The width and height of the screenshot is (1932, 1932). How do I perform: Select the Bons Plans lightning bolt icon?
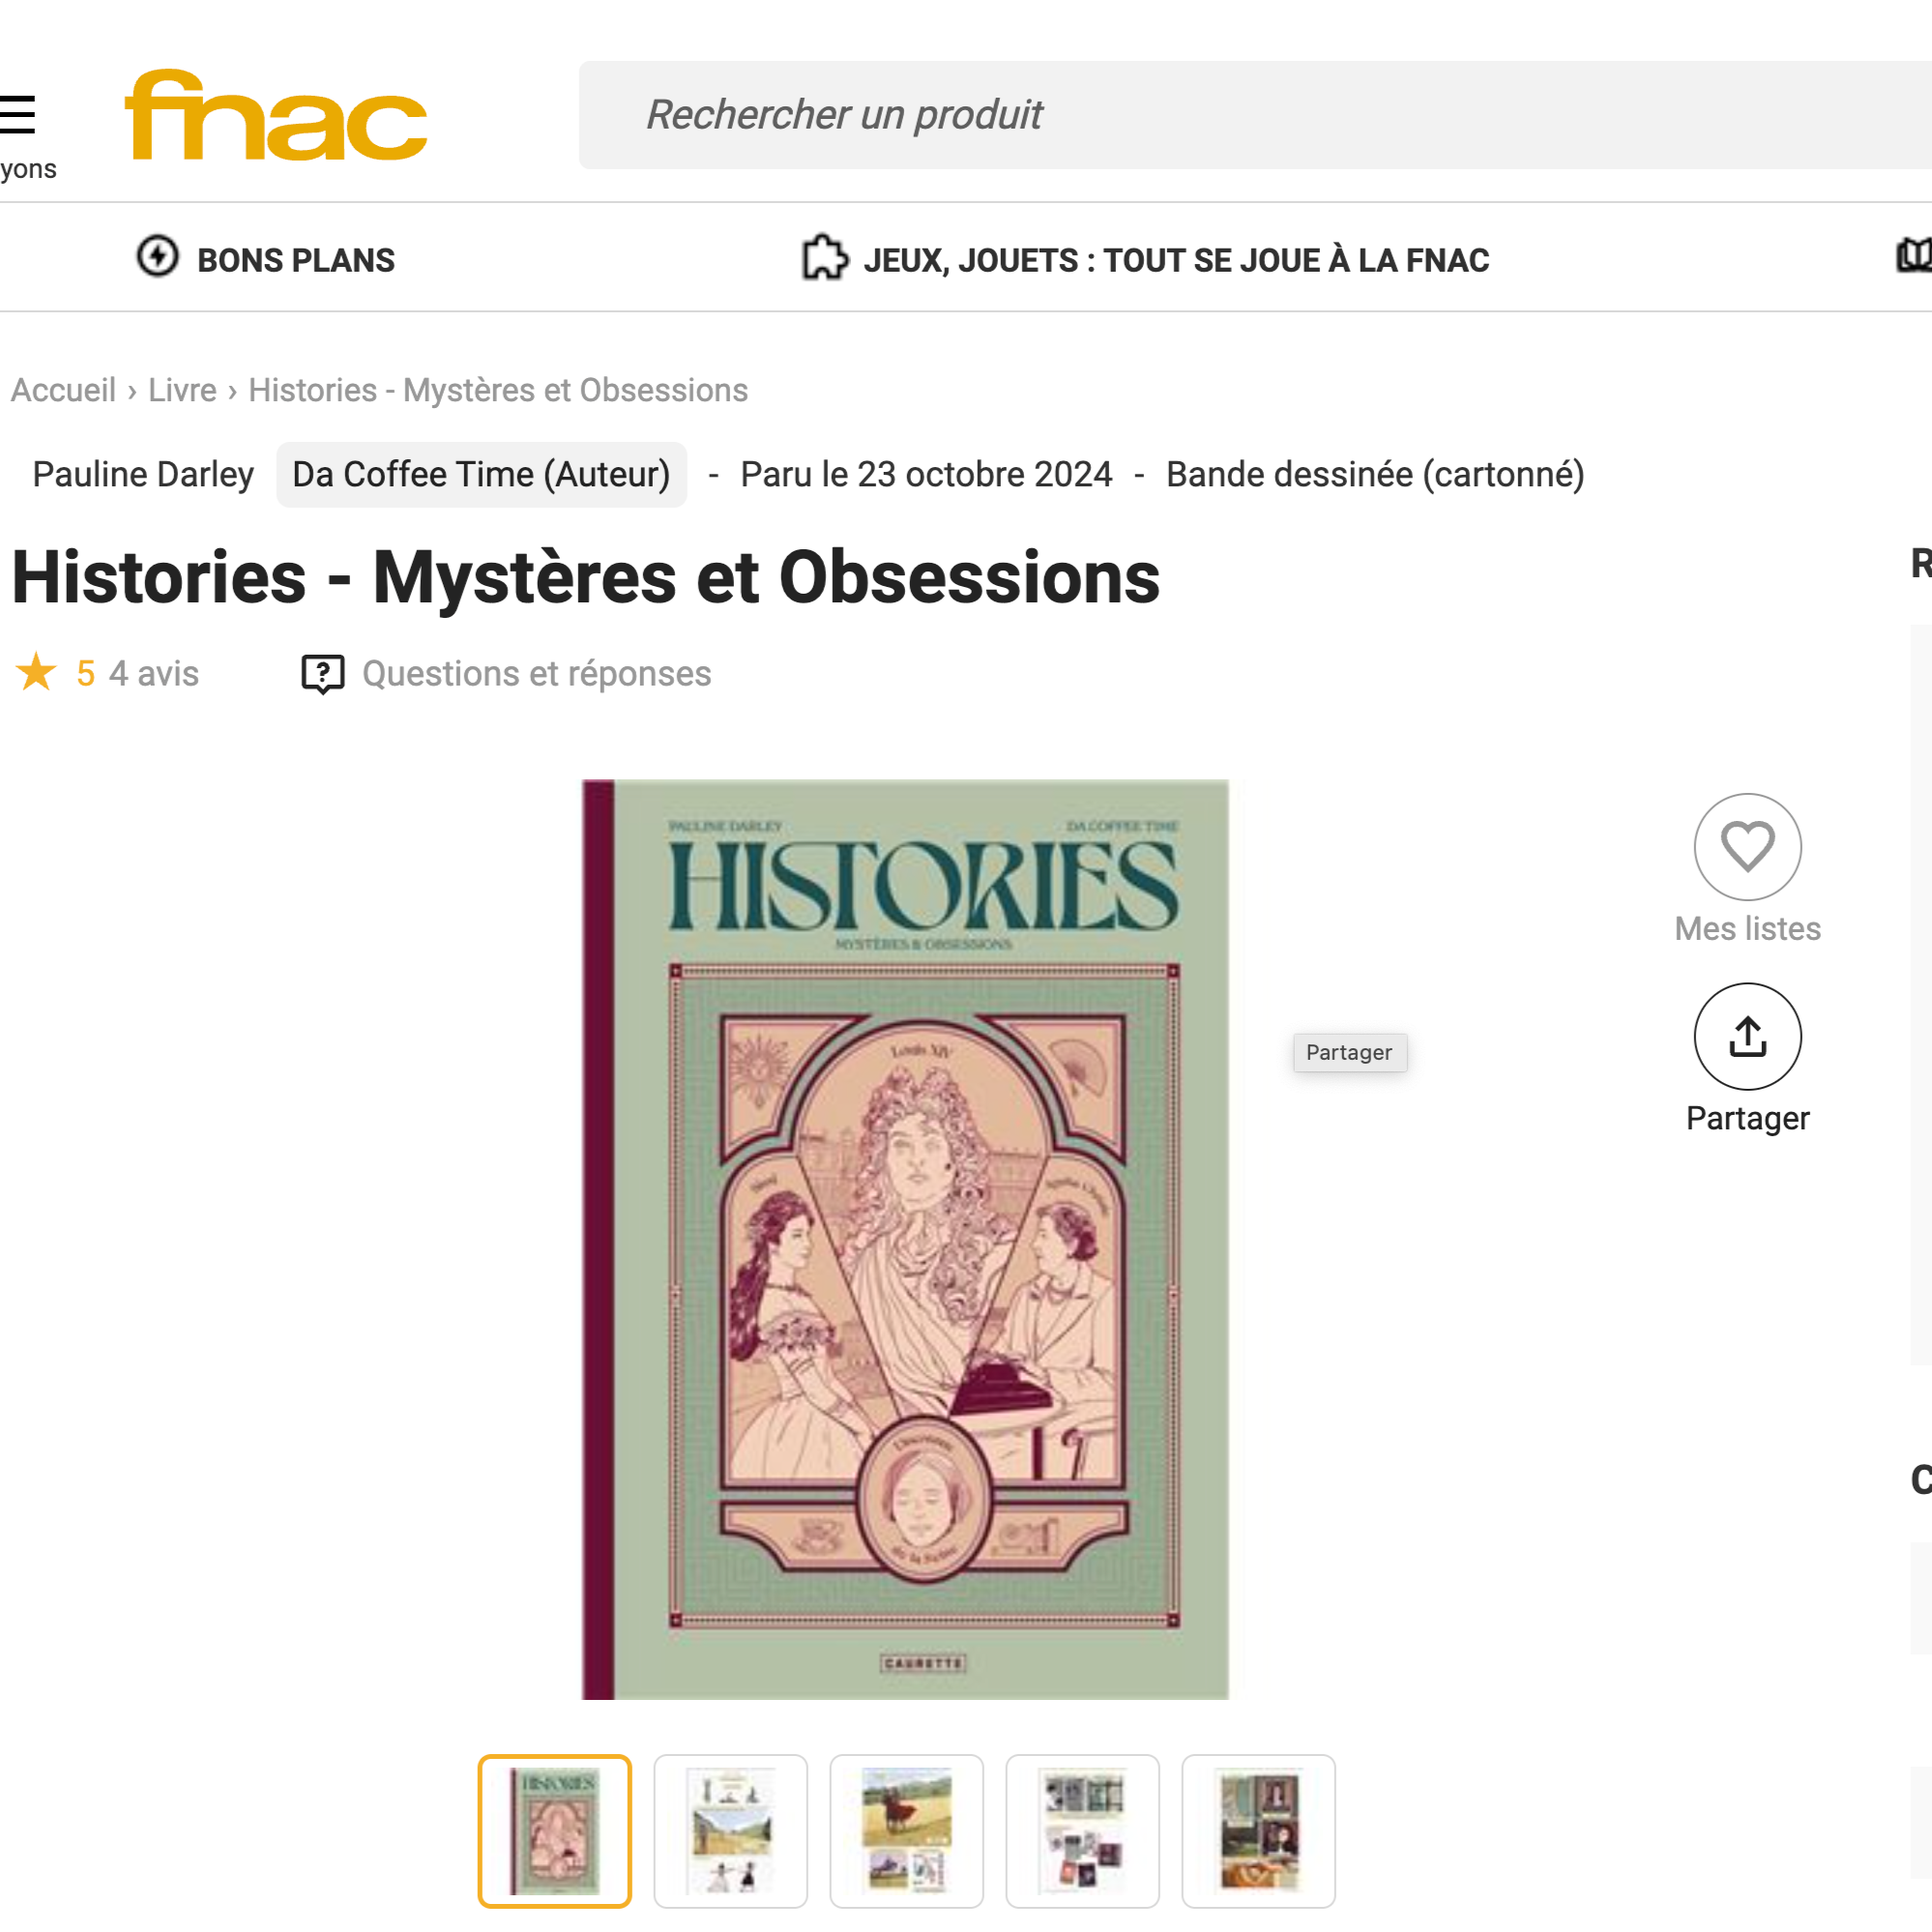point(160,258)
